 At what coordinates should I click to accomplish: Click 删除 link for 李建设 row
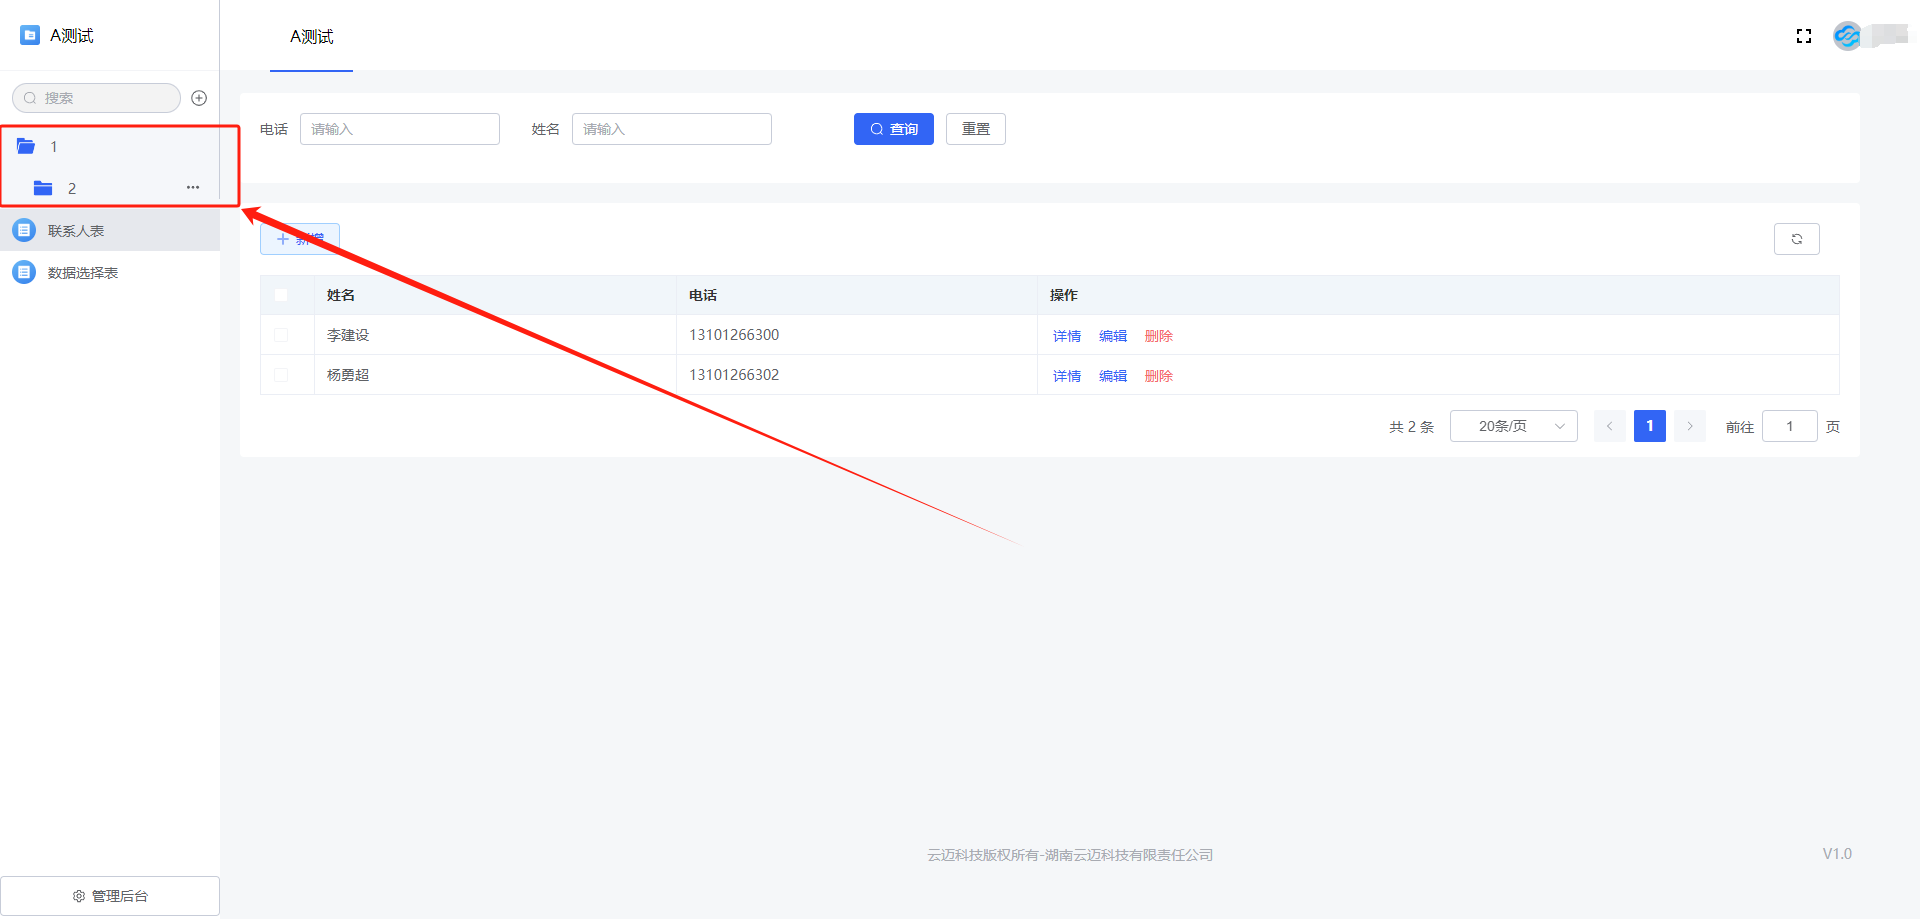pyautogui.click(x=1158, y=336)
